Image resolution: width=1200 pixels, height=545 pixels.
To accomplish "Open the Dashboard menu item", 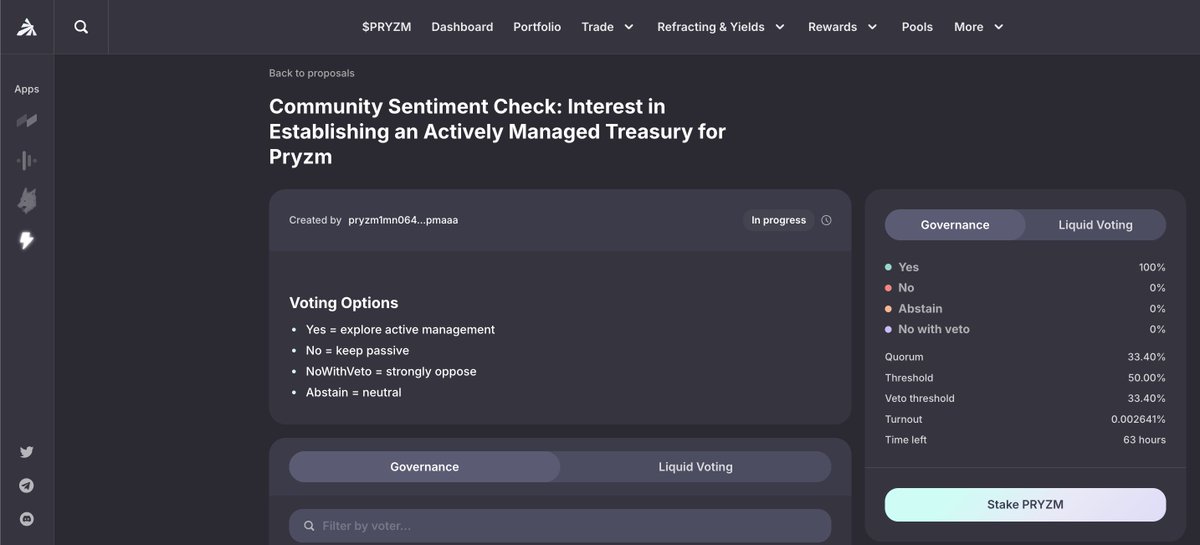I will pos(462,27).
